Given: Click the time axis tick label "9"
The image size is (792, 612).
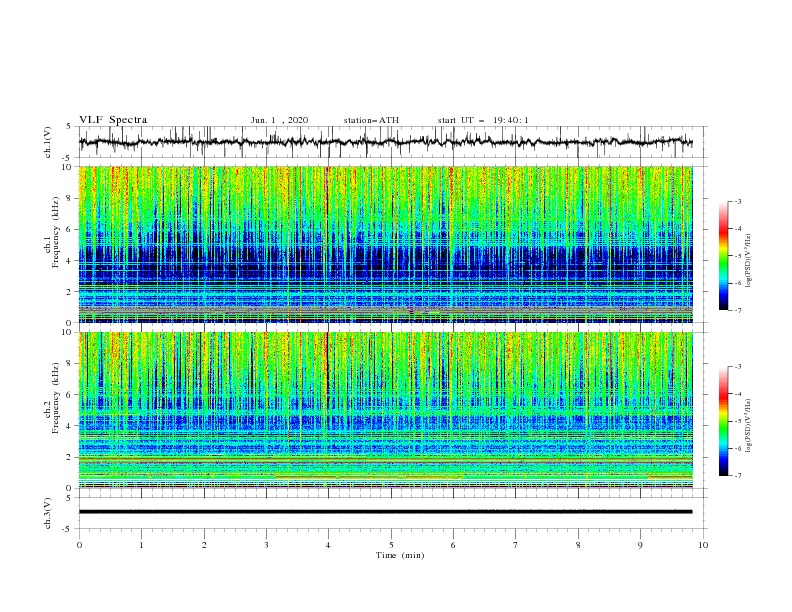Looking at the screenshot, I should point(640,545).
